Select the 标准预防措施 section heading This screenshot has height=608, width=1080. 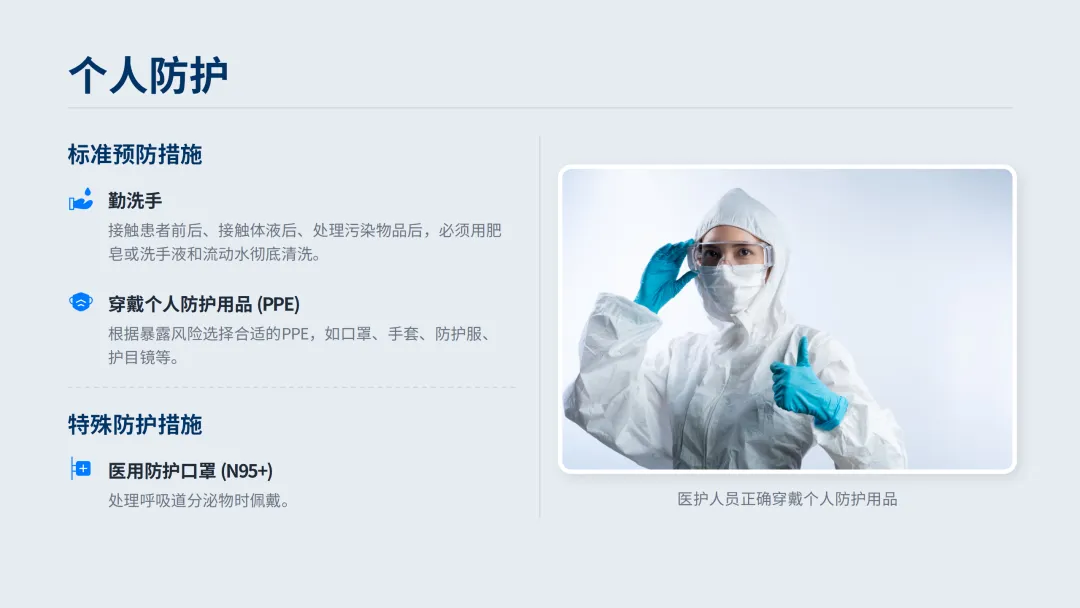tap(134, 154)
